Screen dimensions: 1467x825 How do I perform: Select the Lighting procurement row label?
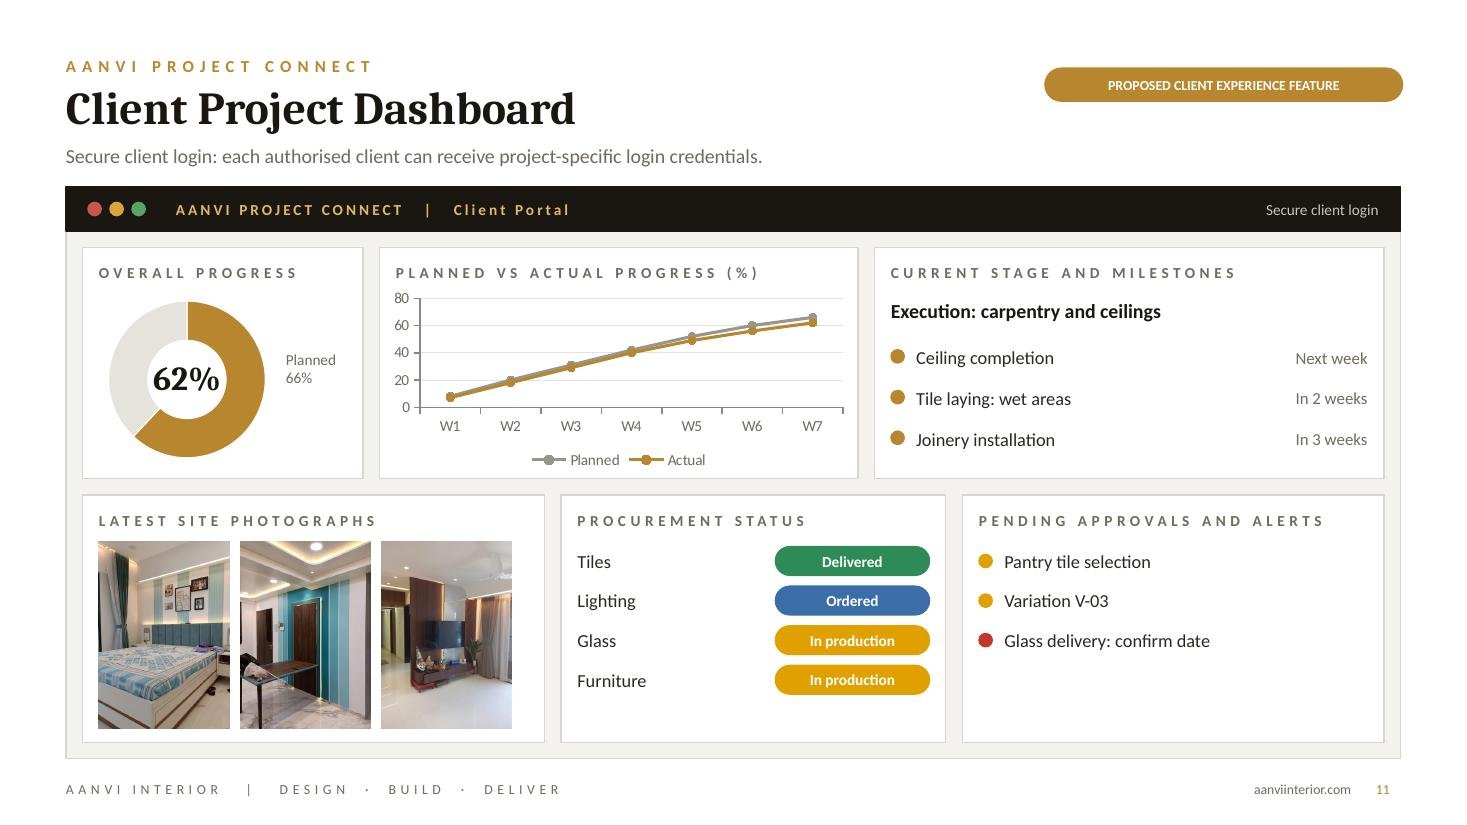pyautogui.click(x=606, y=601)
